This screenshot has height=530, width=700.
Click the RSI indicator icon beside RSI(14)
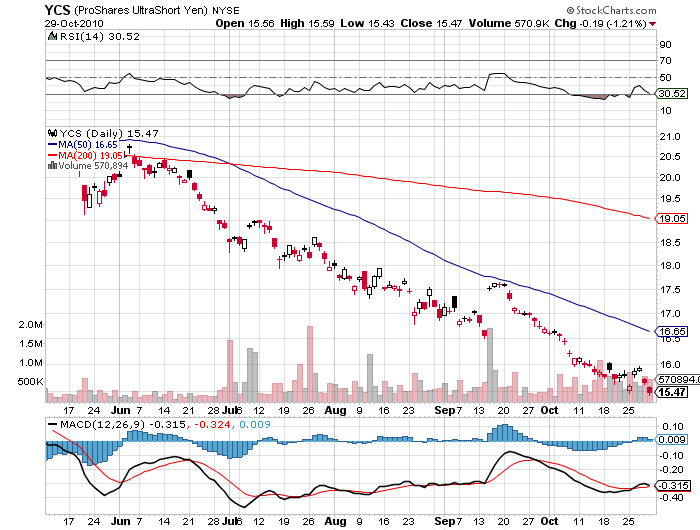52,36
